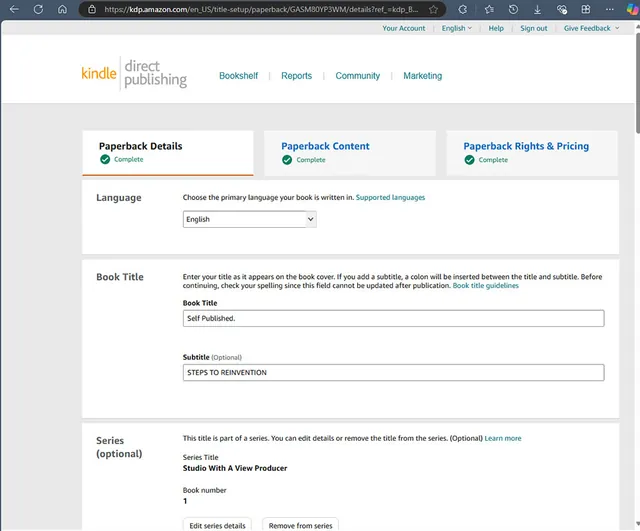
Task: Click series title 'Studio With A View Producer'
Action: [235, 468]
